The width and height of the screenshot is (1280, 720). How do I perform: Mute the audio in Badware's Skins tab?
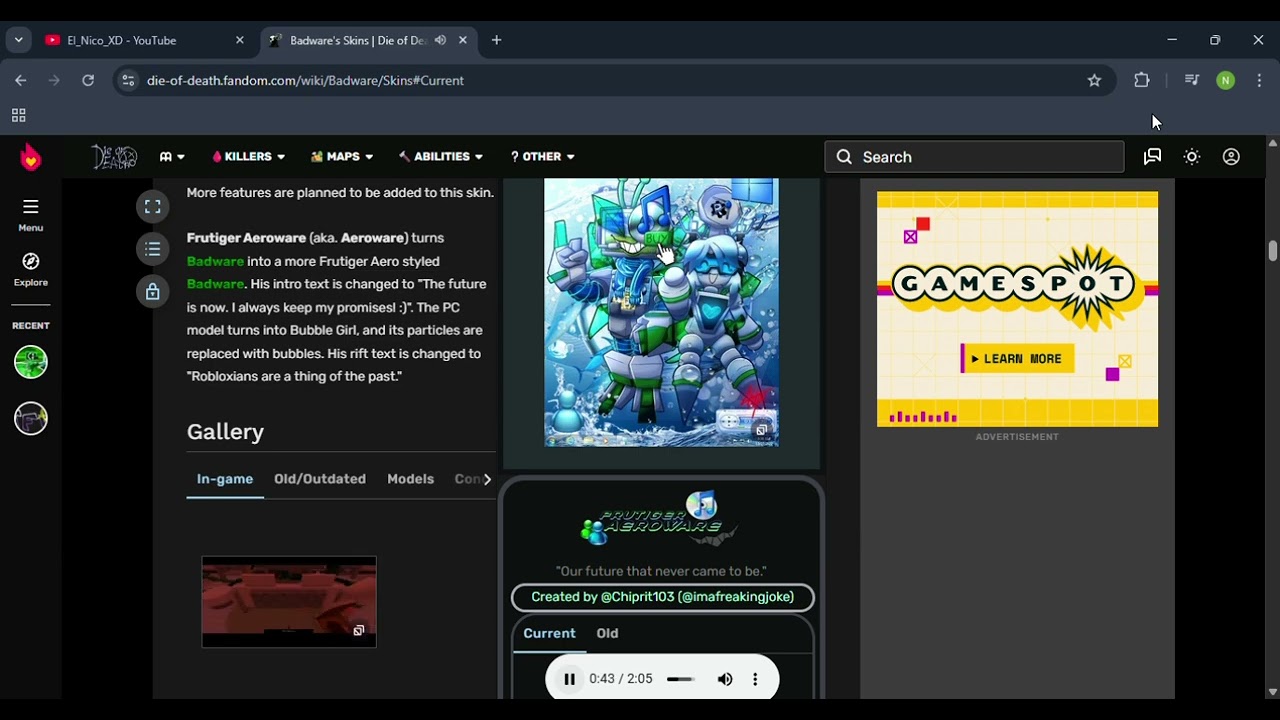pyautogui.click(x=440, y=40)
